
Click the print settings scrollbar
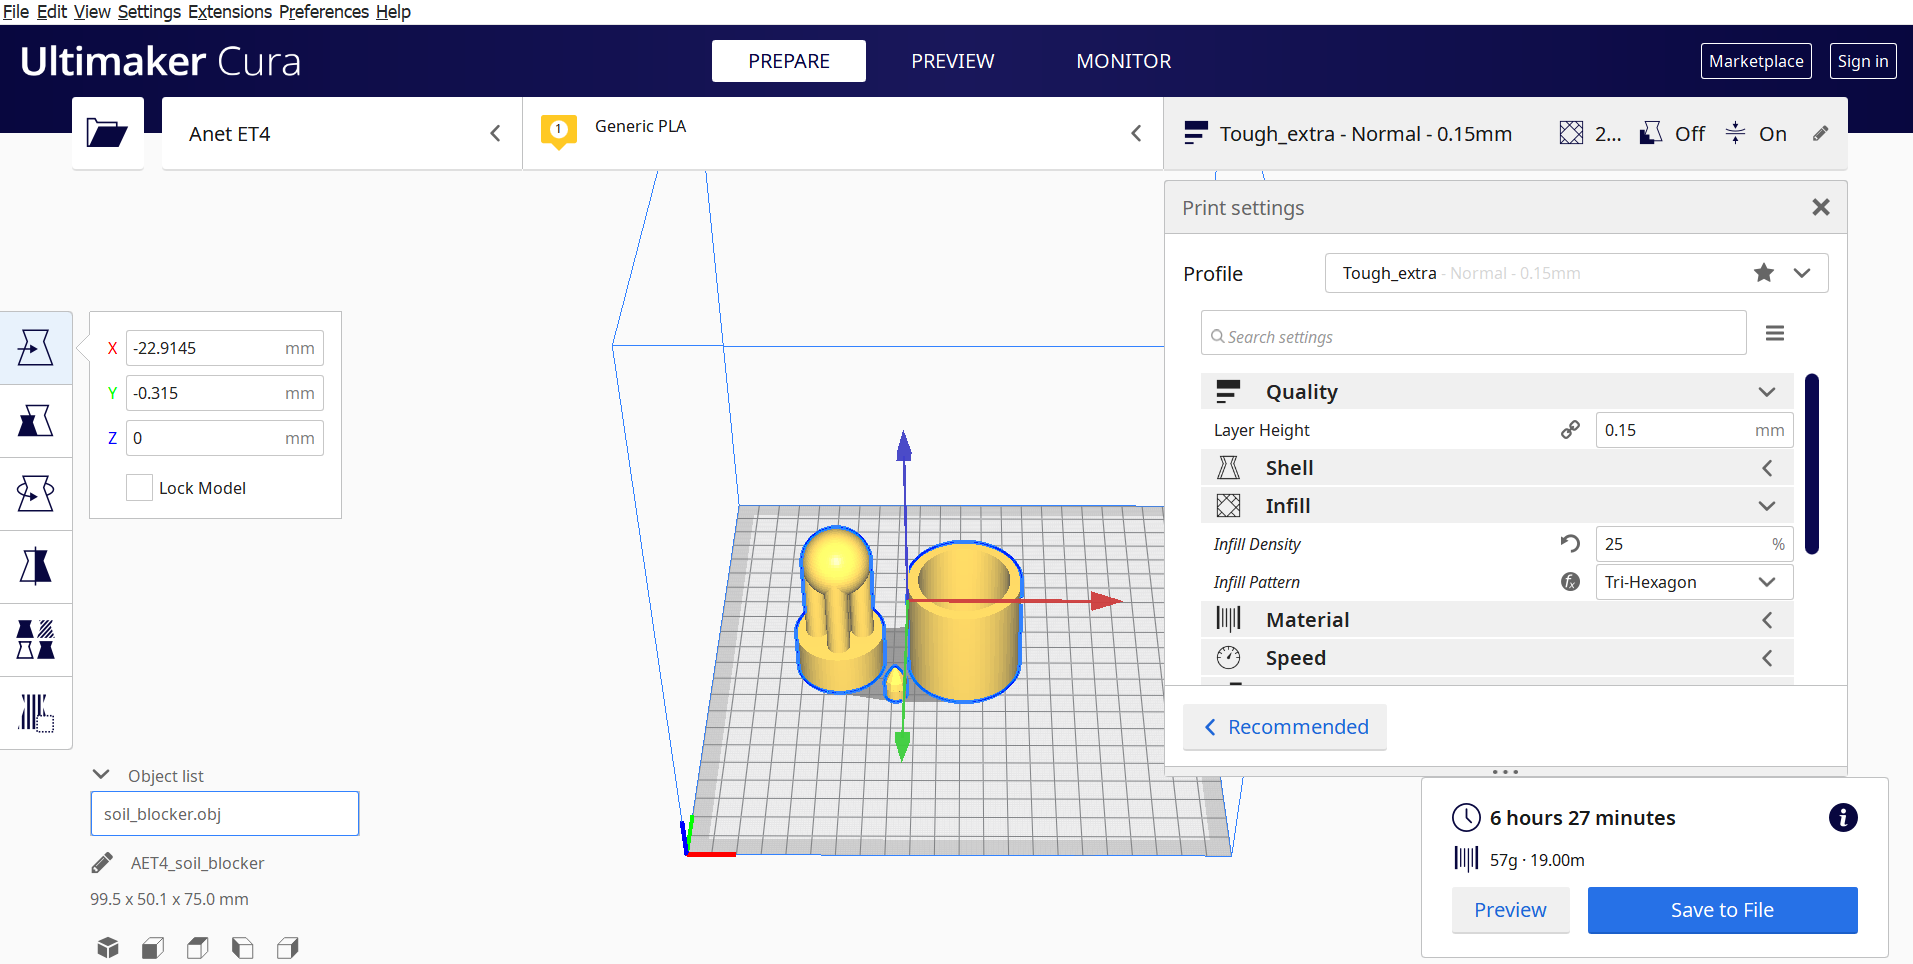point(1812,464)
